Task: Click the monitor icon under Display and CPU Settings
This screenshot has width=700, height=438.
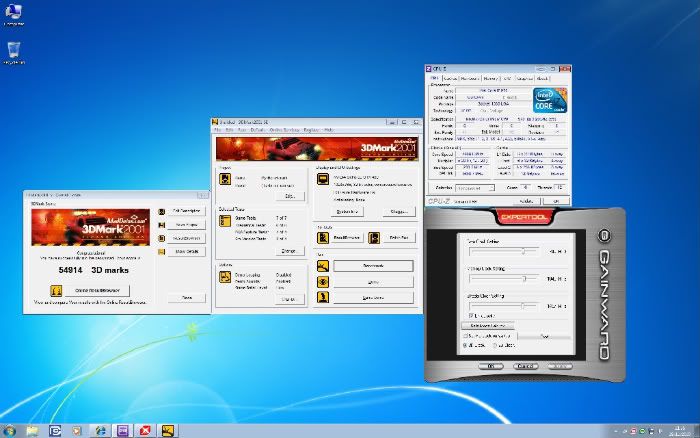Action: (x=323, y=179)
